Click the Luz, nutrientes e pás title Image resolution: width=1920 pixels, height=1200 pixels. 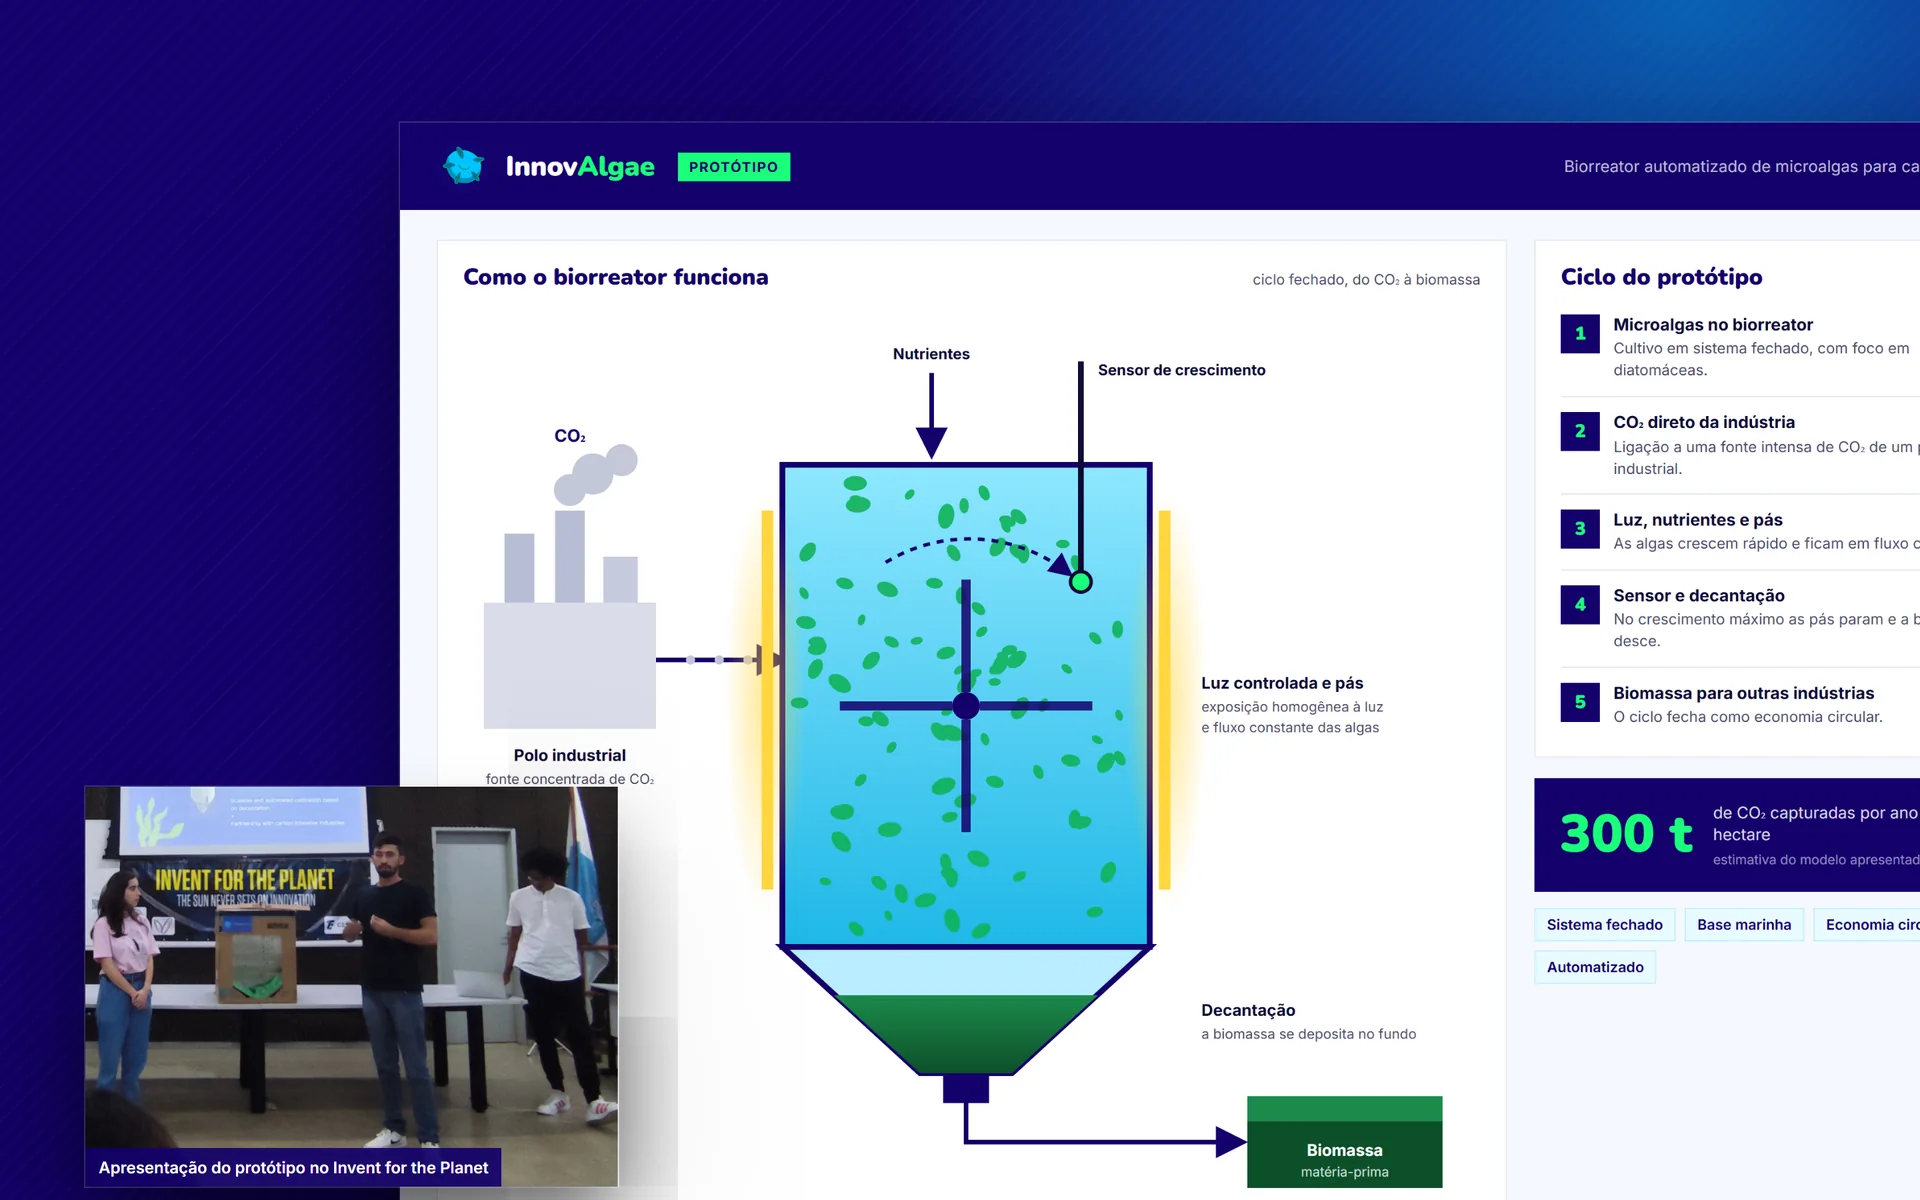coord(1697,520)
